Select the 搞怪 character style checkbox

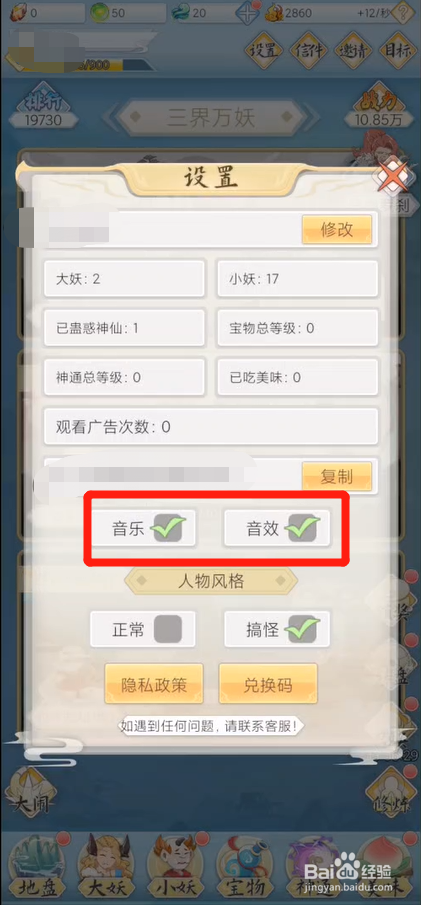303,629
